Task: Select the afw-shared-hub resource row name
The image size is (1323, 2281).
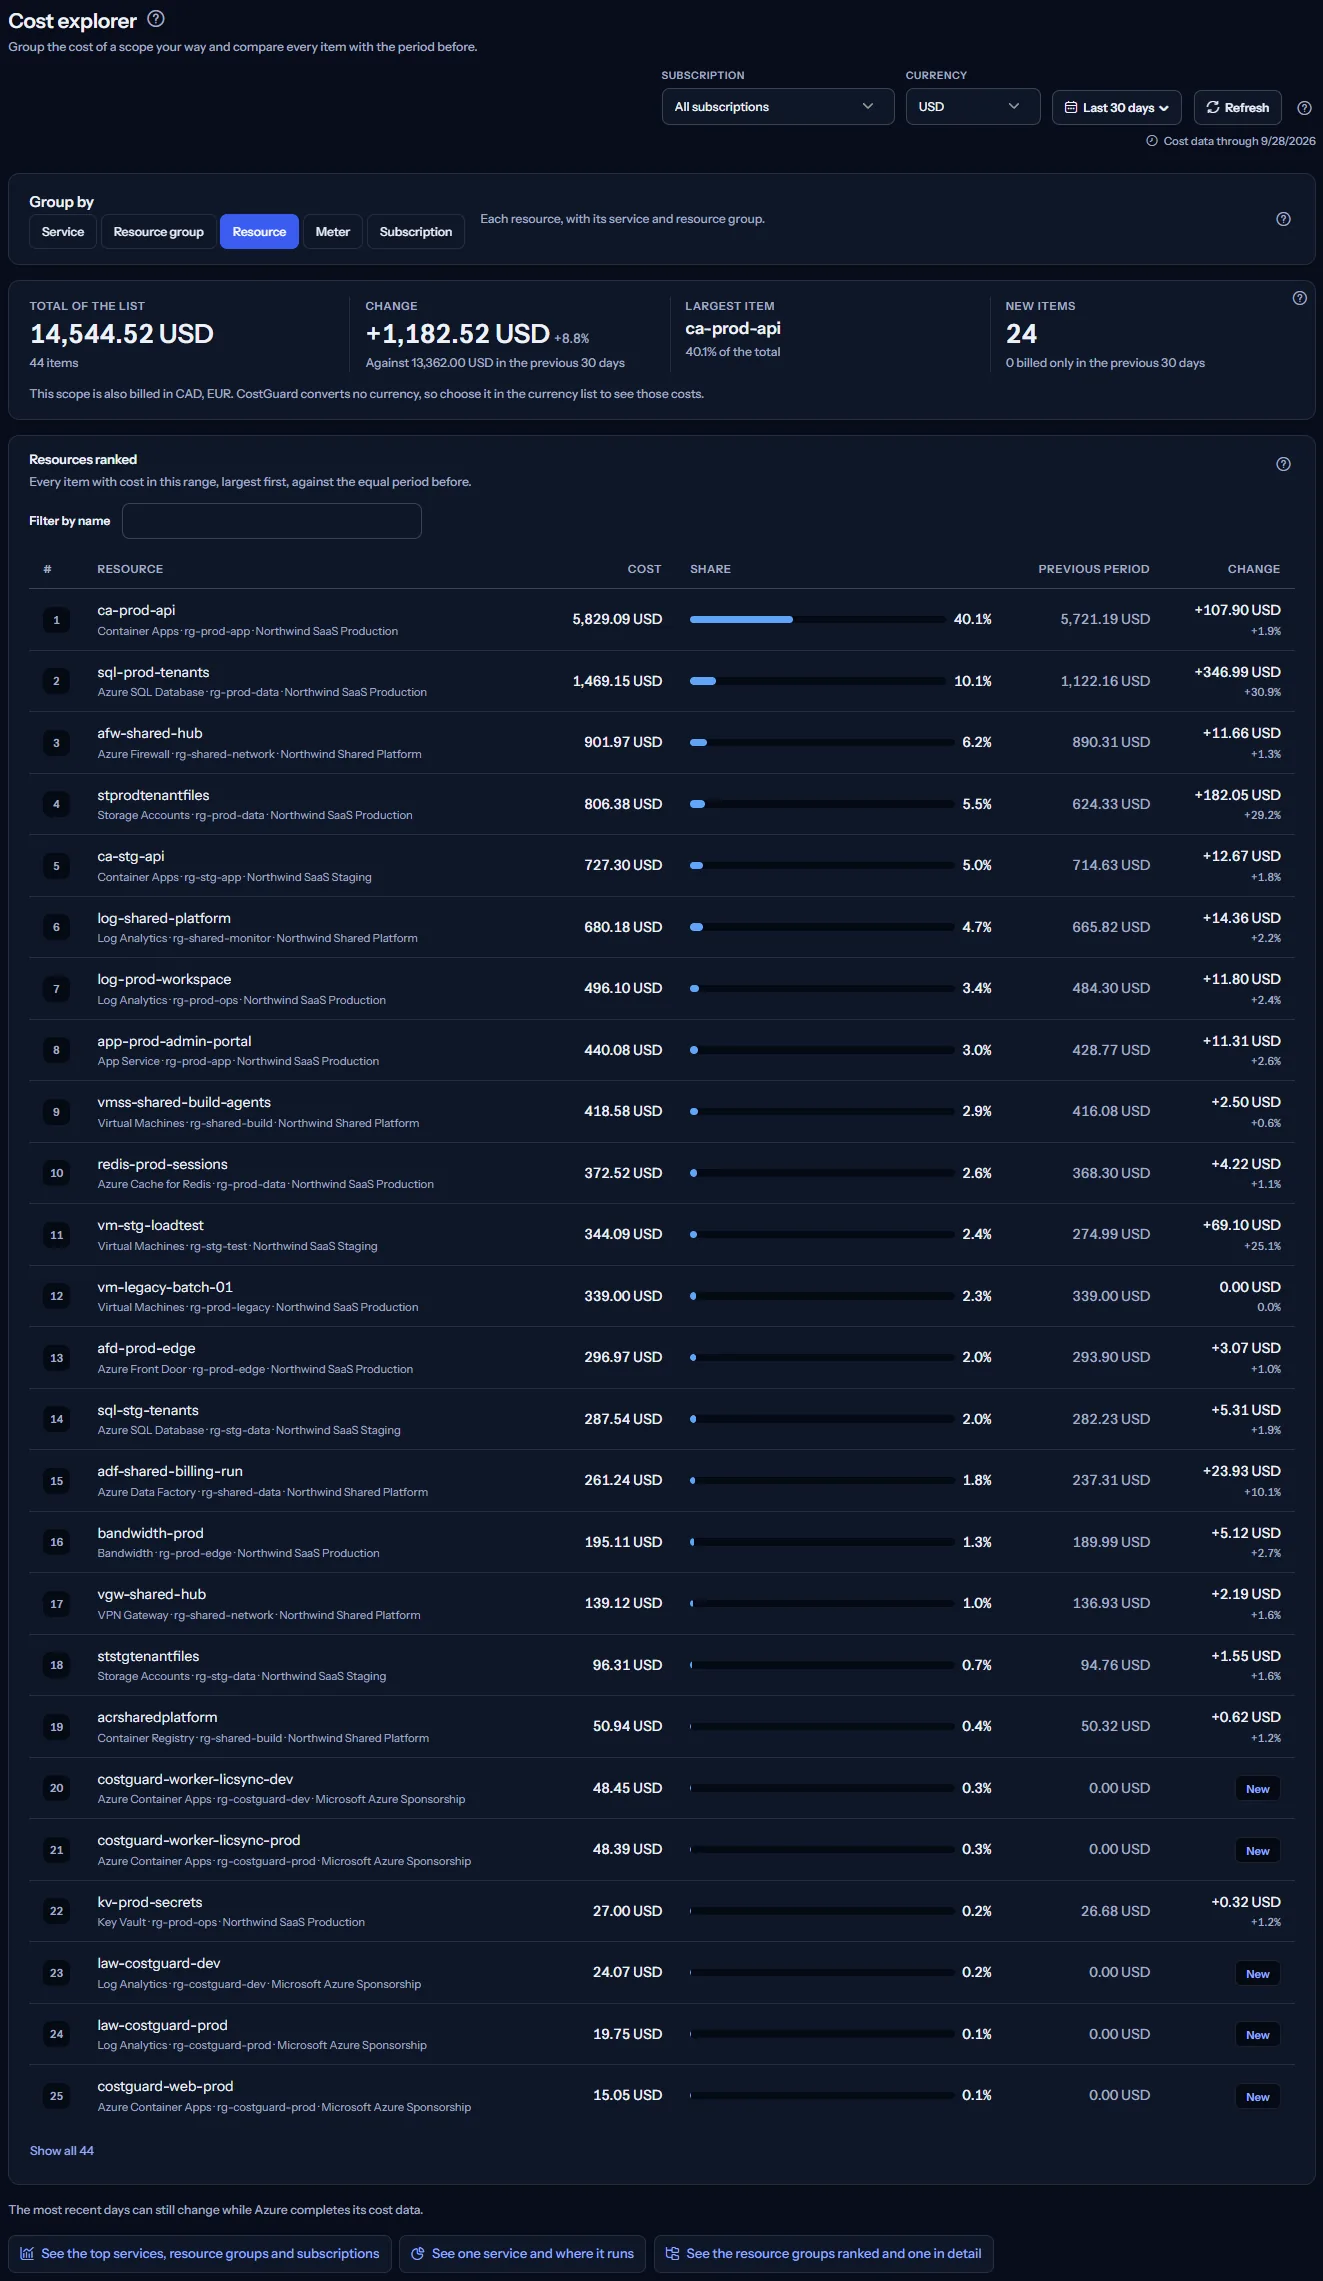Action: point(150,733)
